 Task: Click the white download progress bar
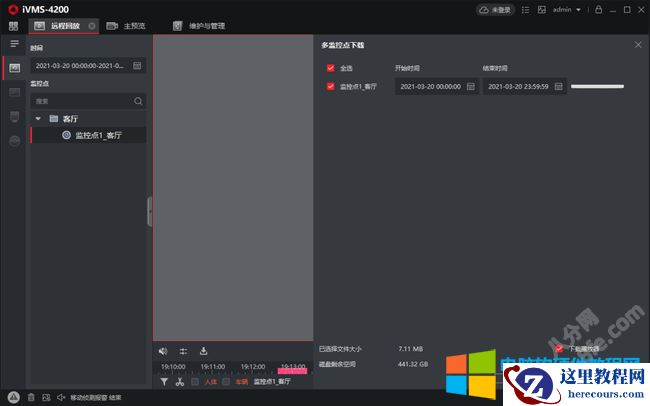tap(597, 86)
